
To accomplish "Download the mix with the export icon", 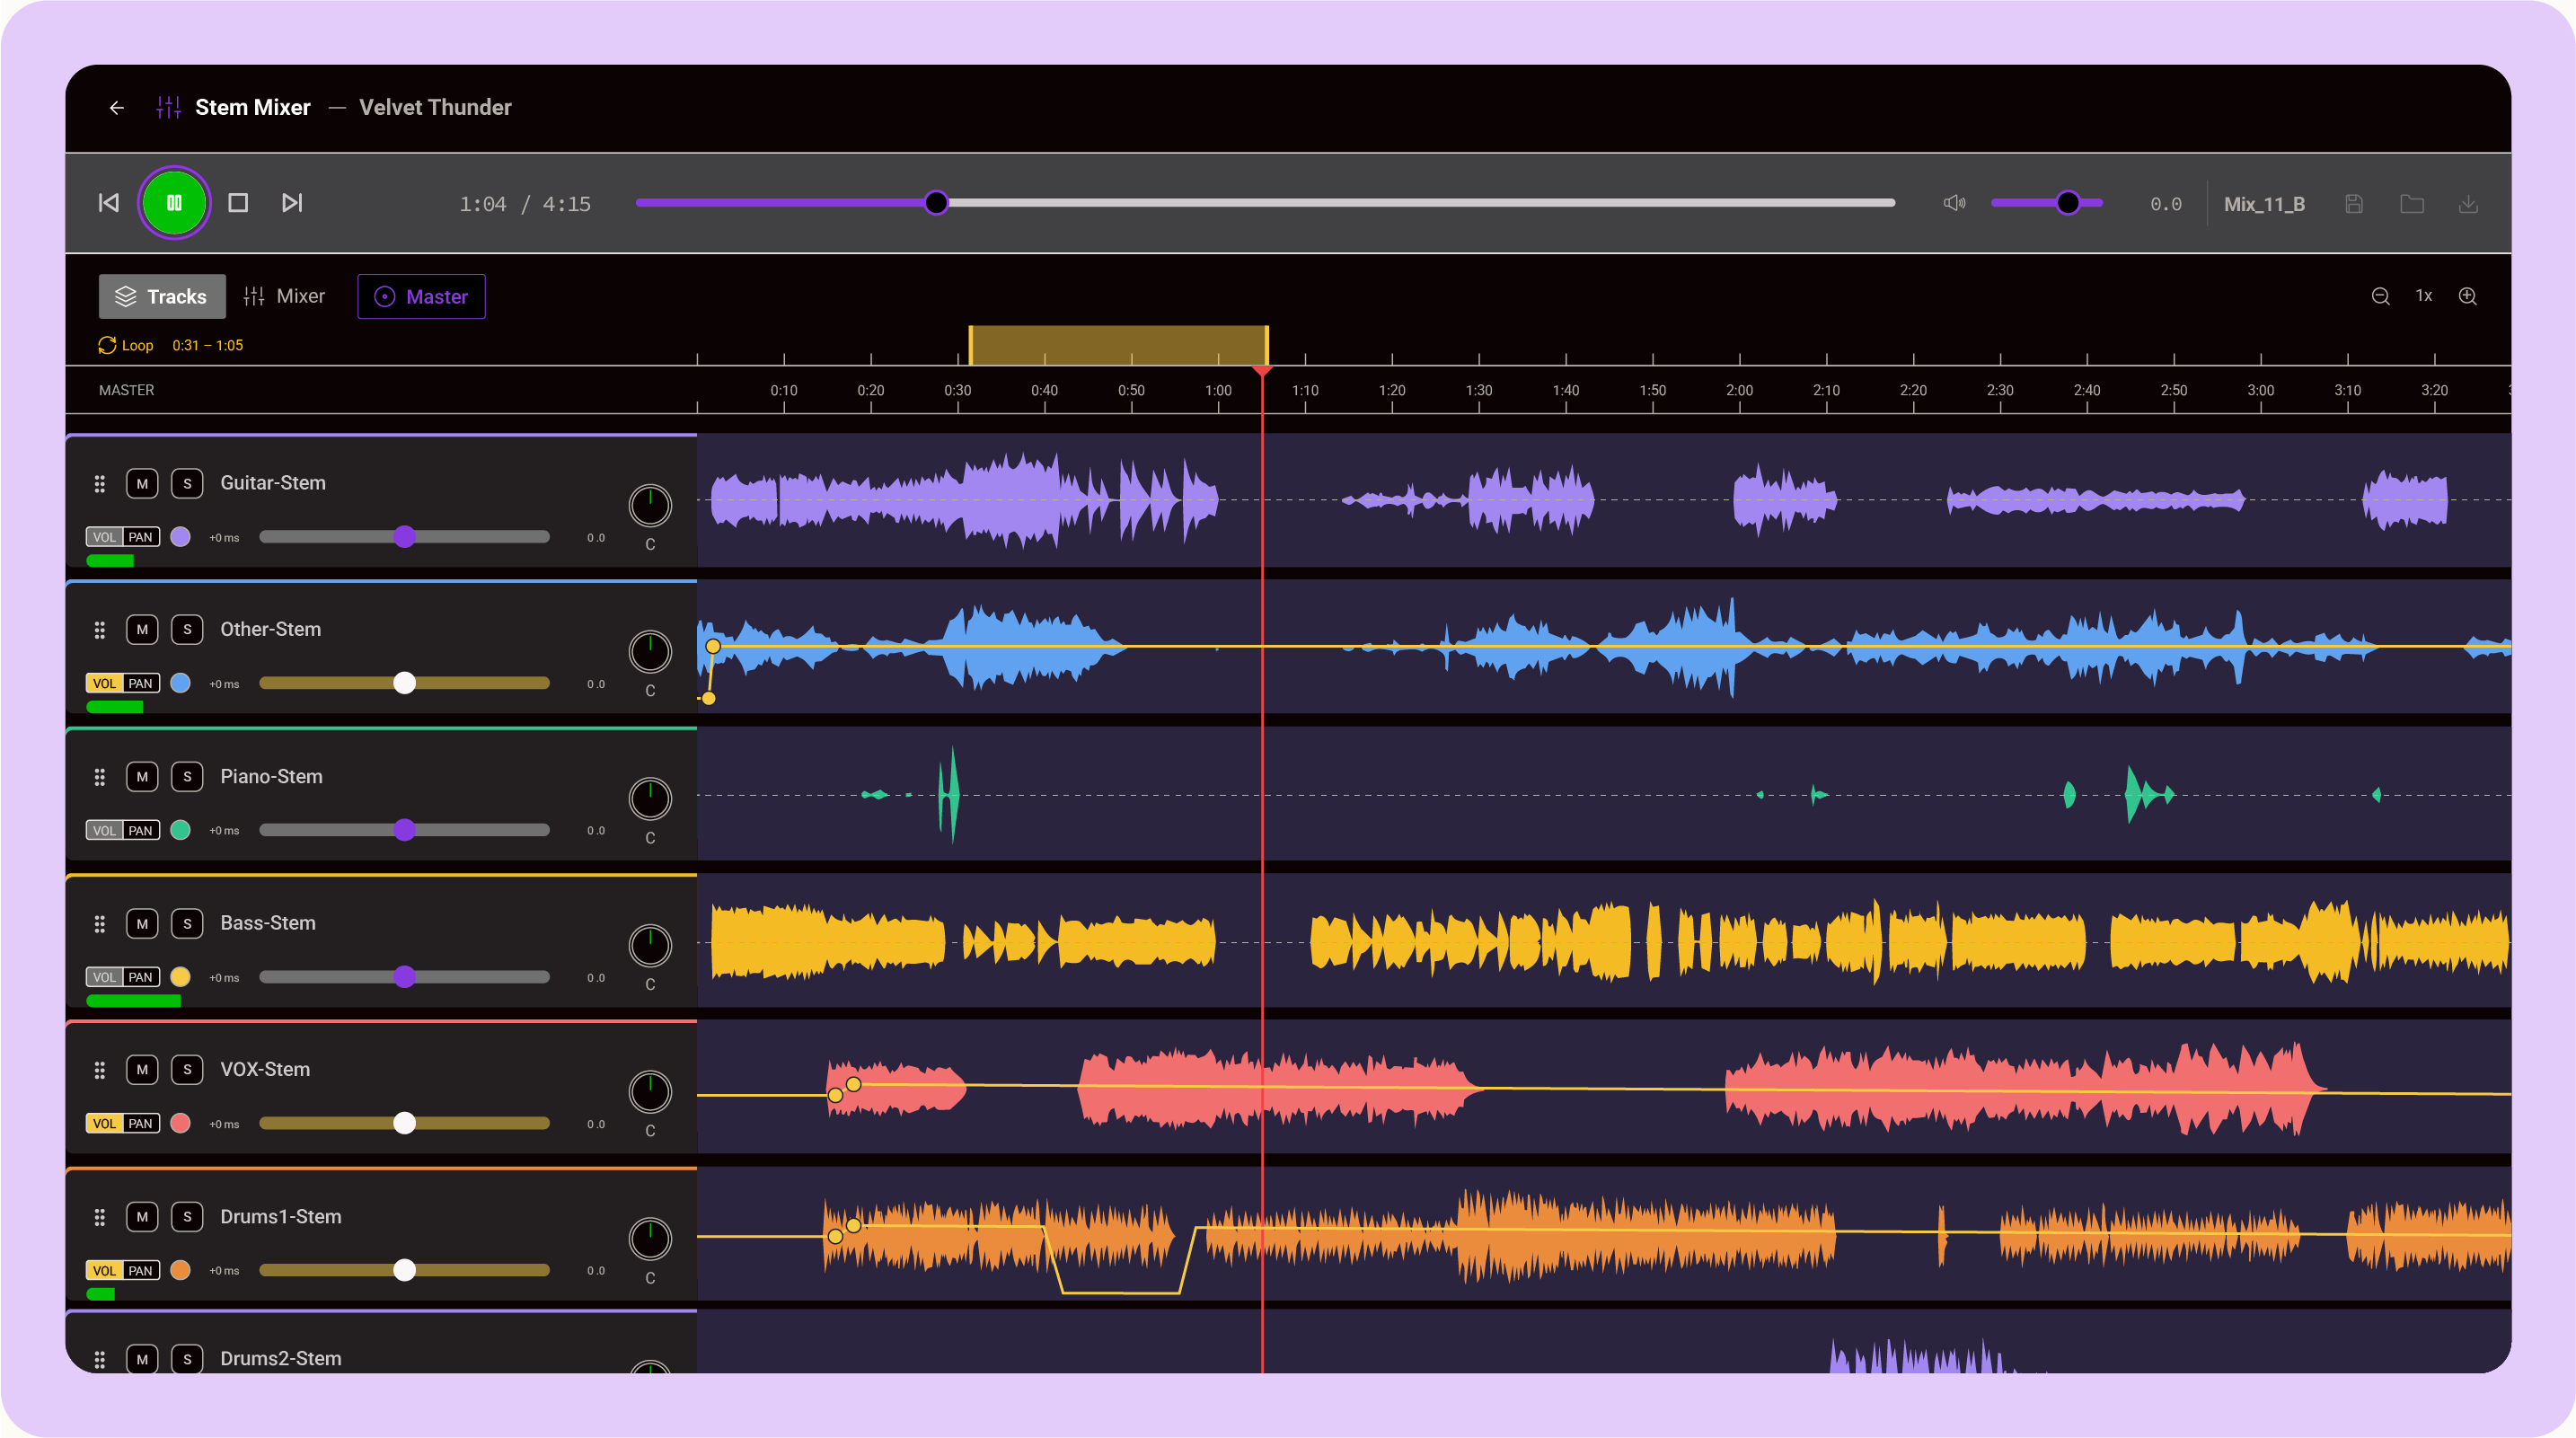I will 2468,204.
